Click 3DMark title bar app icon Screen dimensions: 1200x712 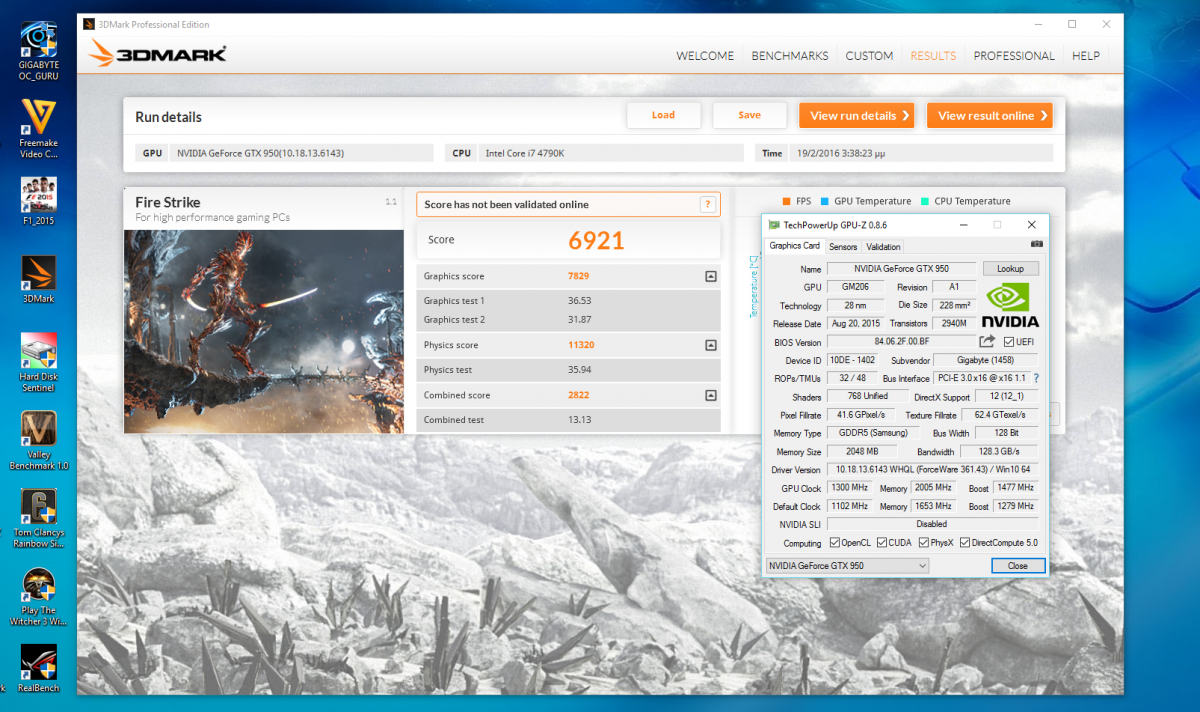(x=88, y=24)
